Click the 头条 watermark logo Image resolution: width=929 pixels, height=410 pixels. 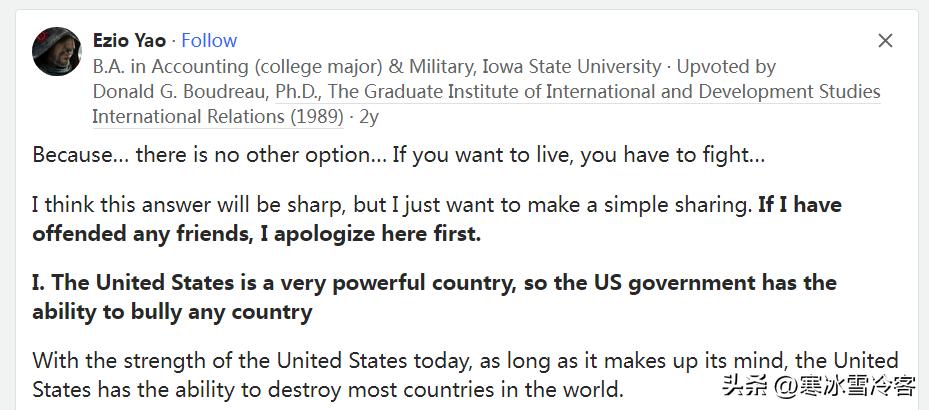(742, 386)
